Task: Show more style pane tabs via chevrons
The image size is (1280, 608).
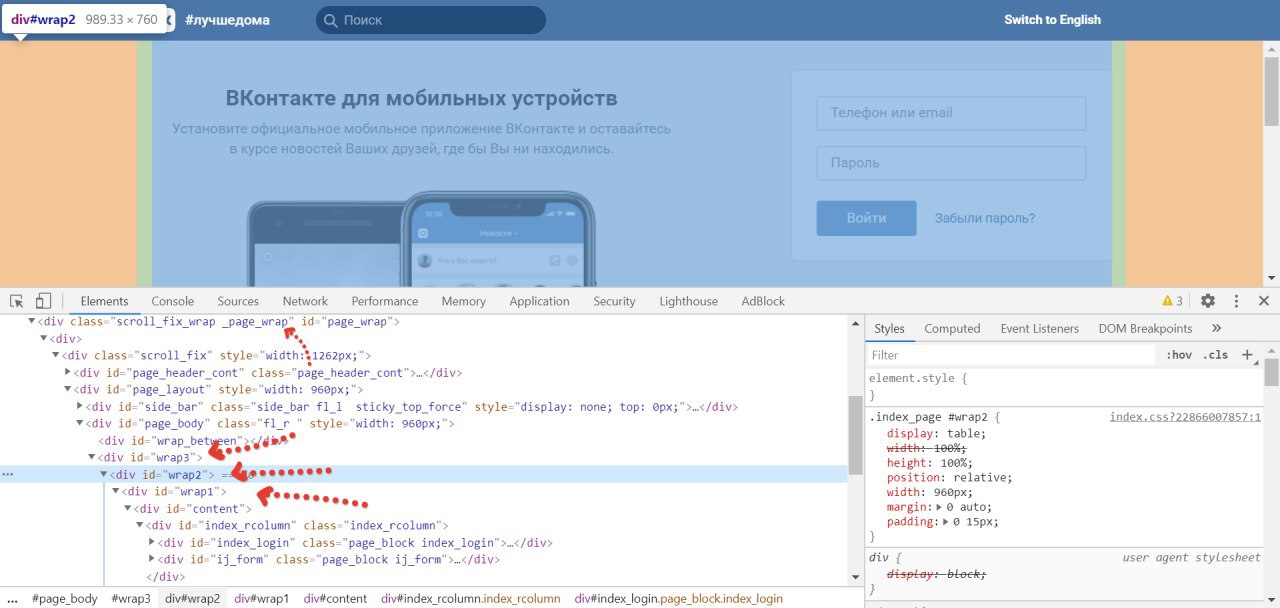Action: [x=1216, y=328]
